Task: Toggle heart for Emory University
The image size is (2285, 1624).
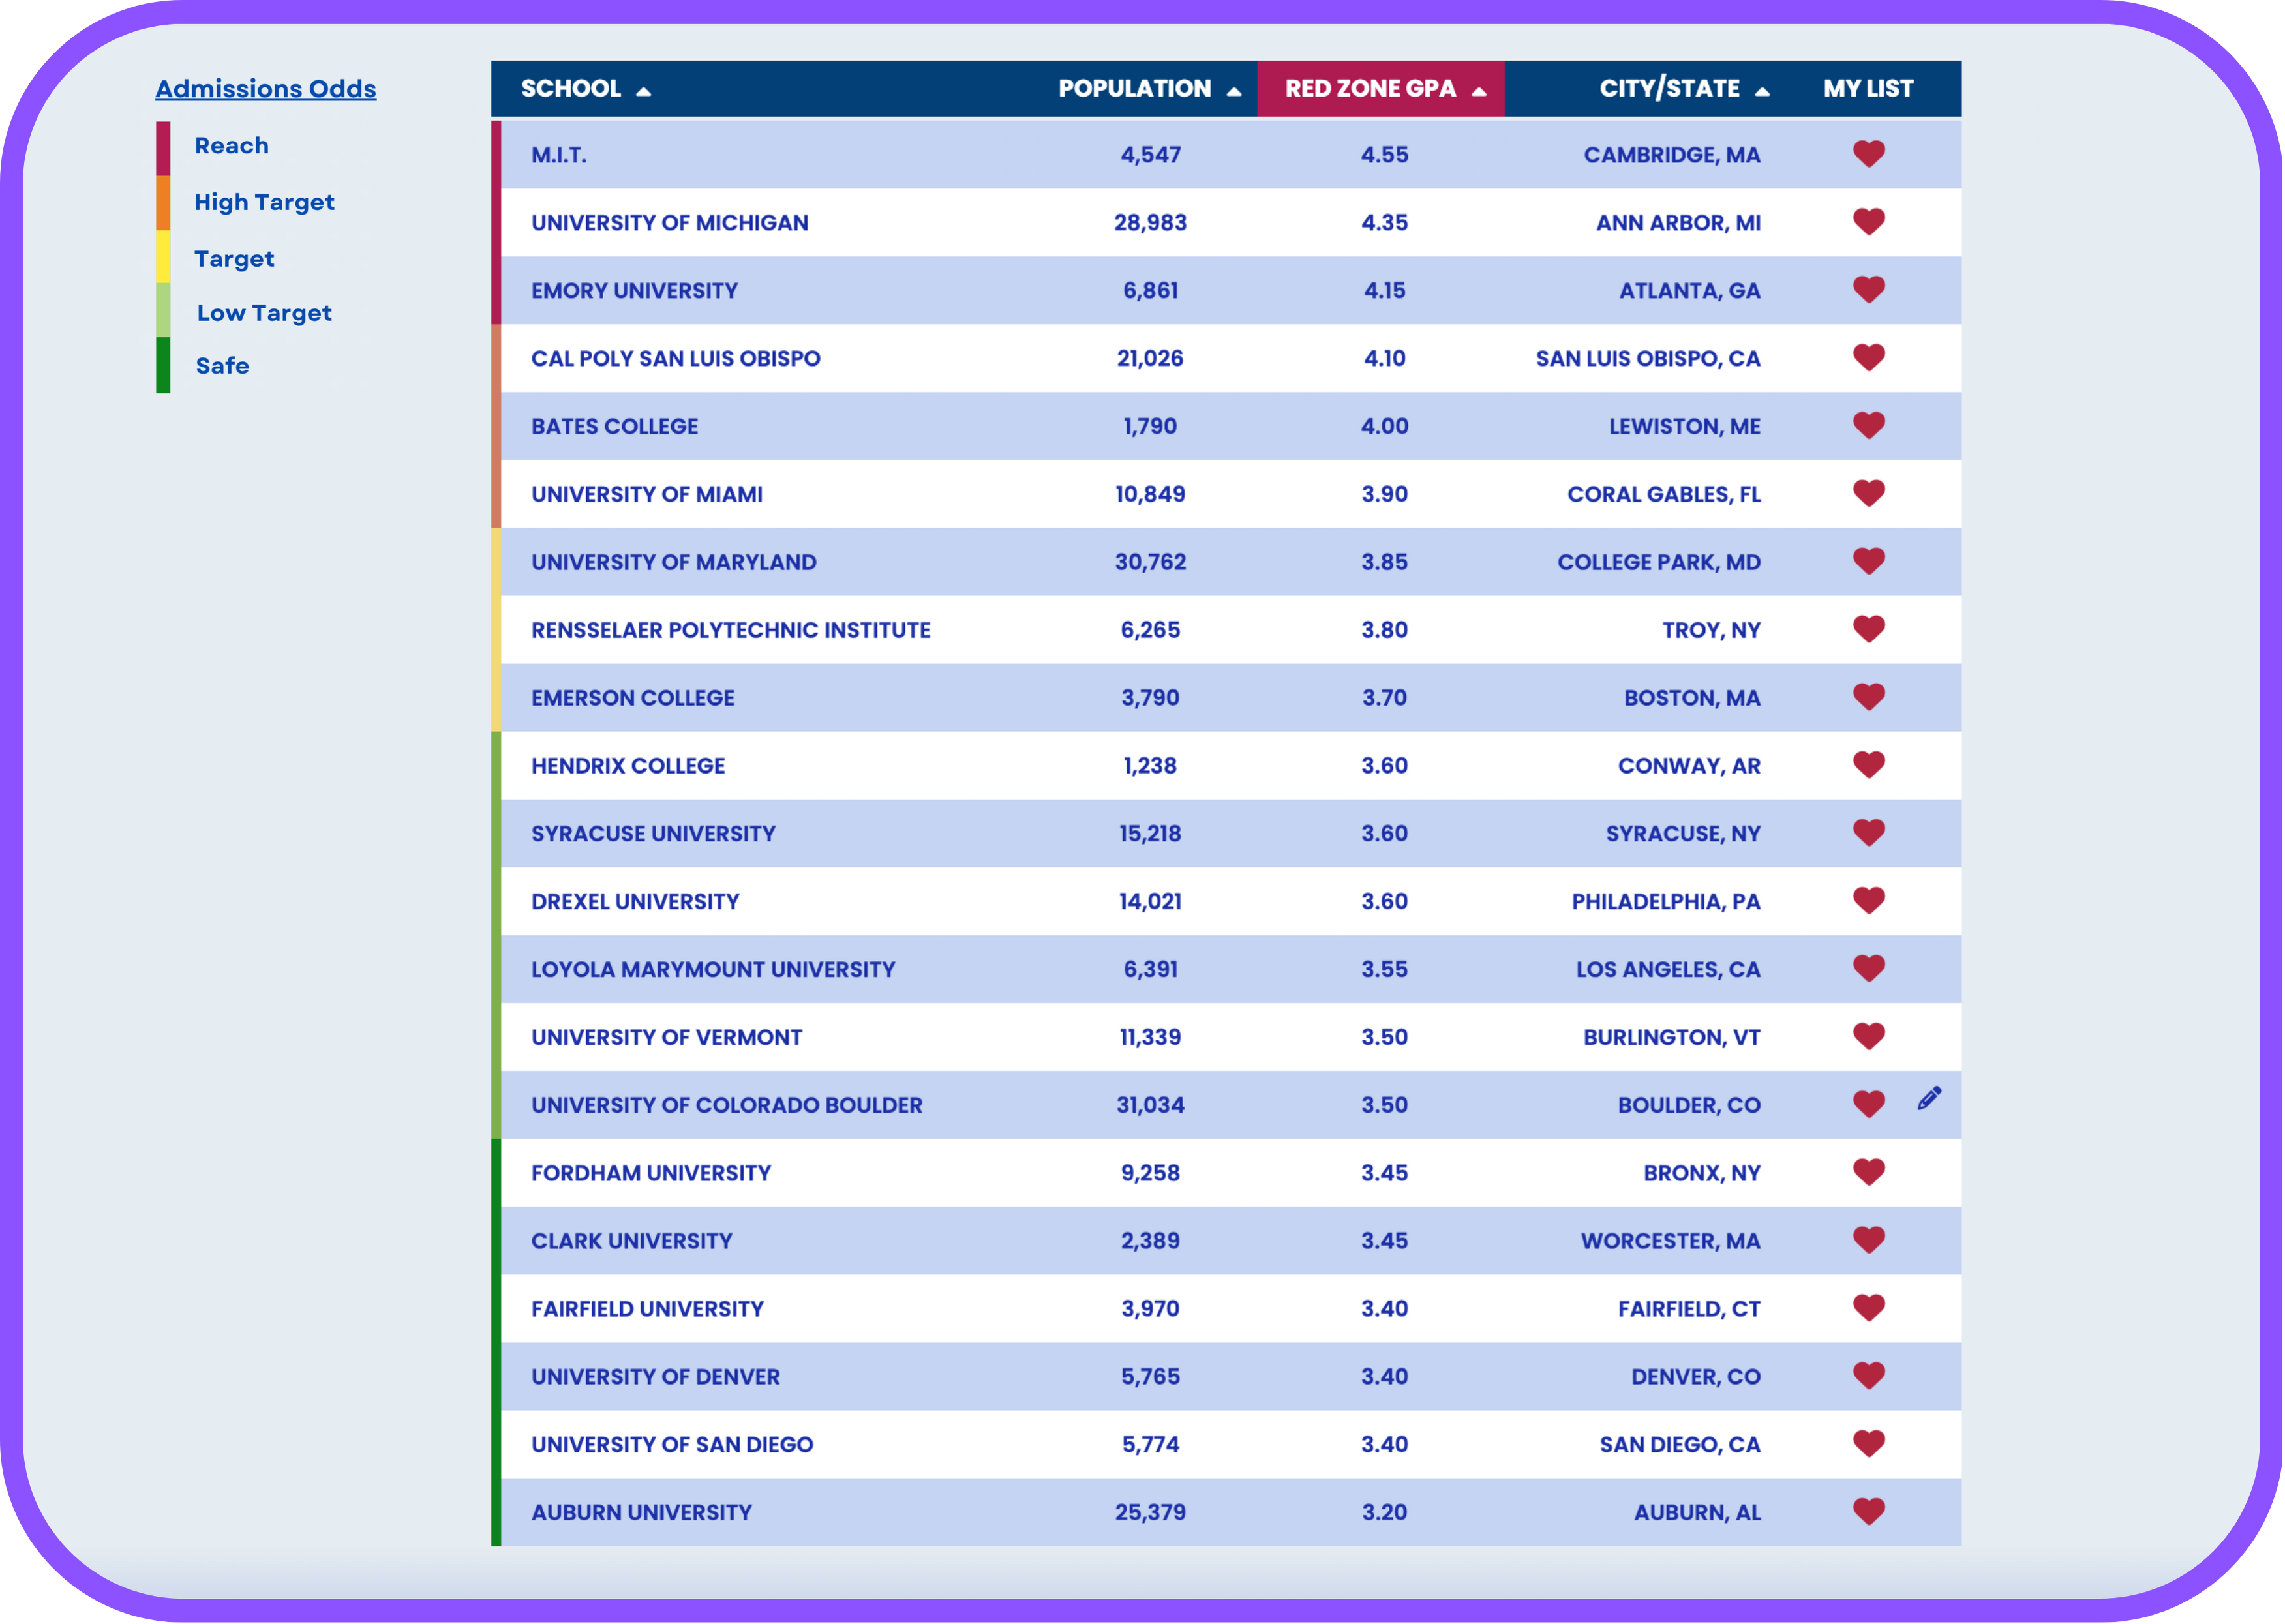Action: 1869,290
